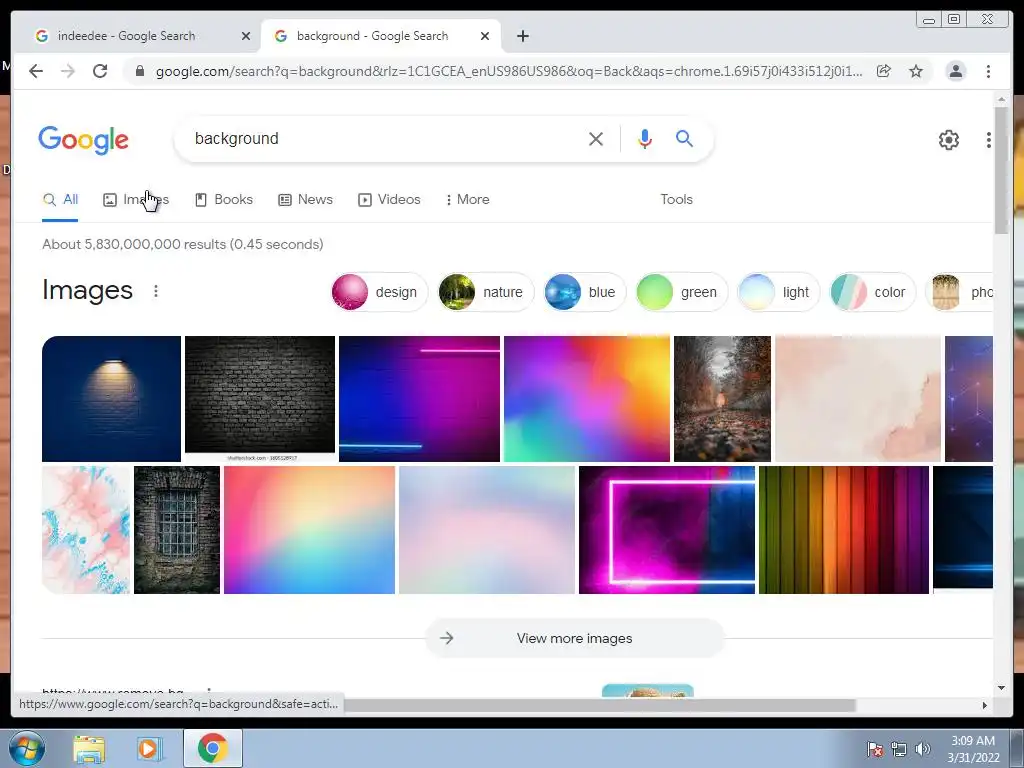This screenshot has width=1024, height=768.
Task: Click horizontal scrollbar right arrow
Action: (x=985, y=705)
